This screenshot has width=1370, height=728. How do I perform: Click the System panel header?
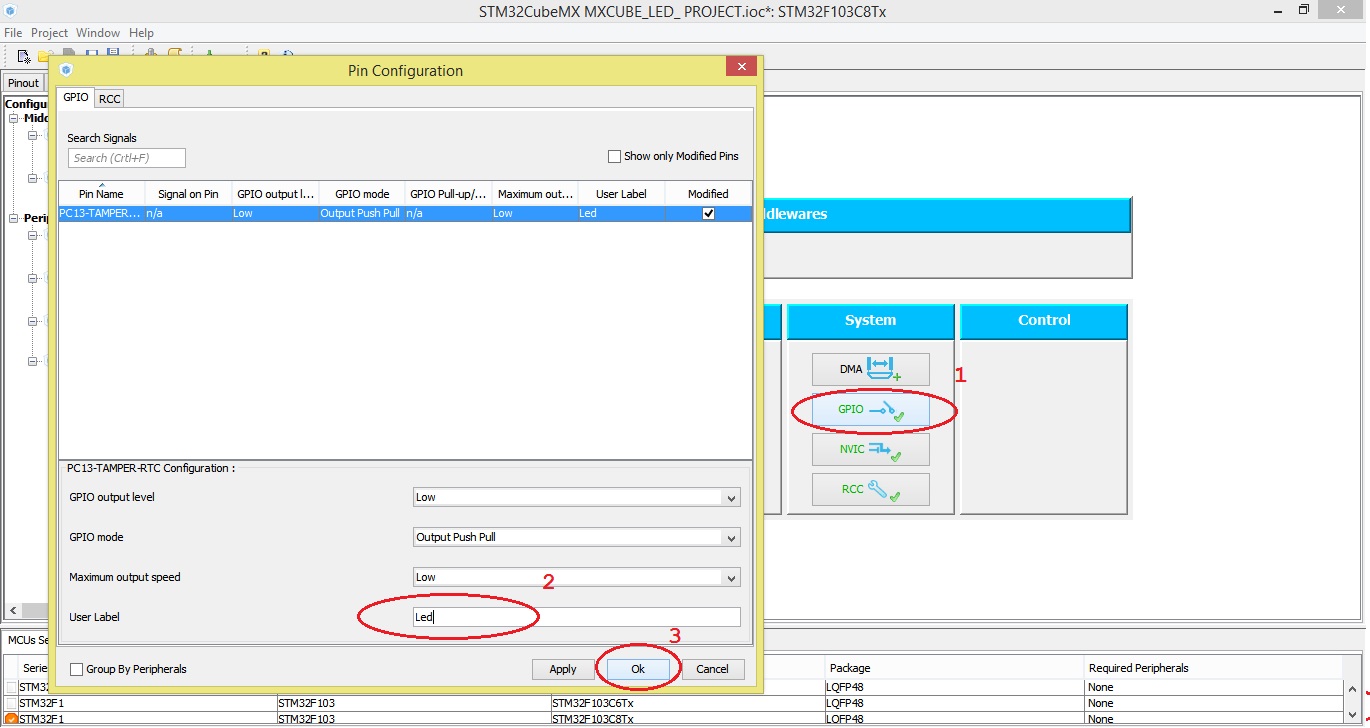(870, 321)
